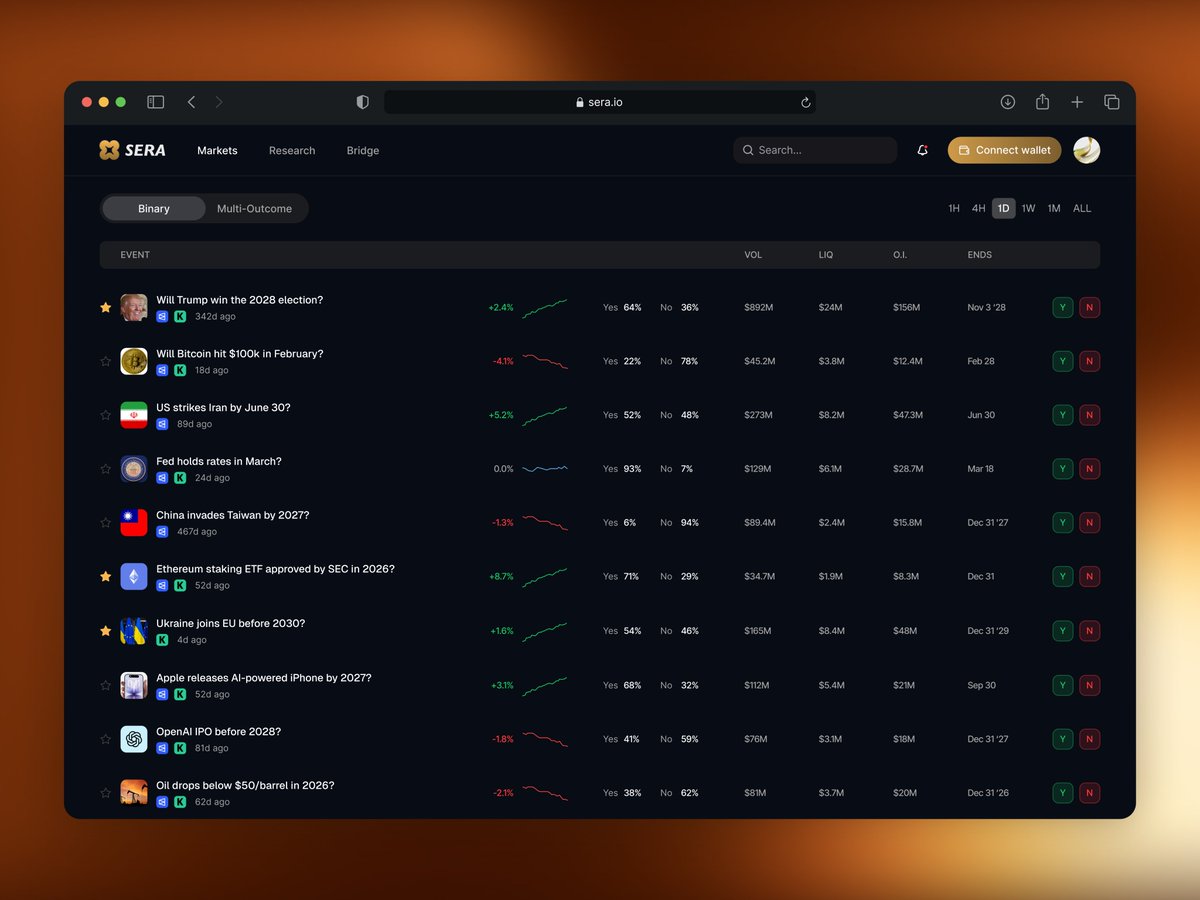The height and width of the screenshot is (900, 1200).
Task: Open 'Will Trump win the 2028 election?'
Action: coord(240,300)
